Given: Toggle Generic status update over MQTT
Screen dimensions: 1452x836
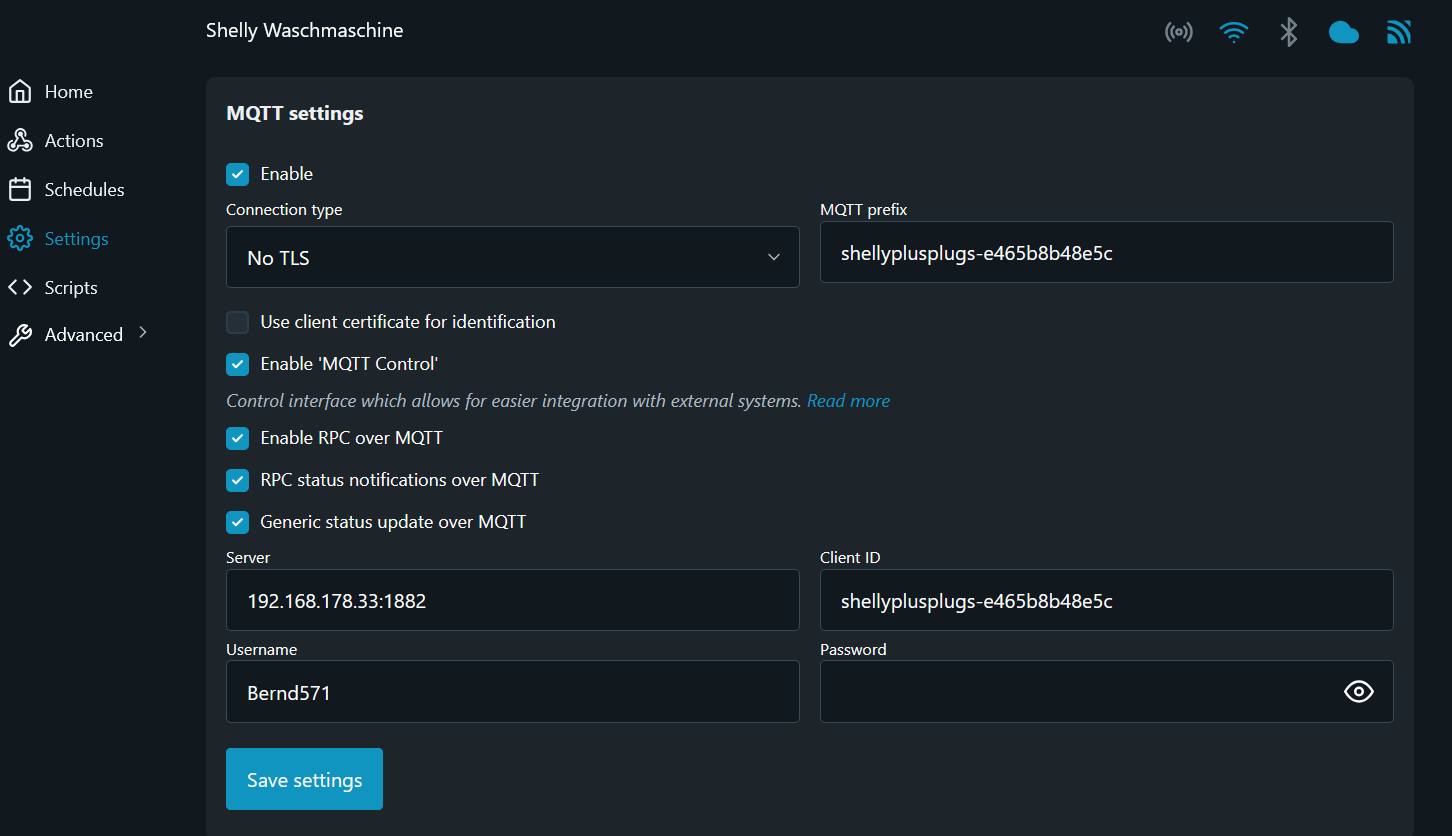Looking at the screenshot, I should point(237,522).
